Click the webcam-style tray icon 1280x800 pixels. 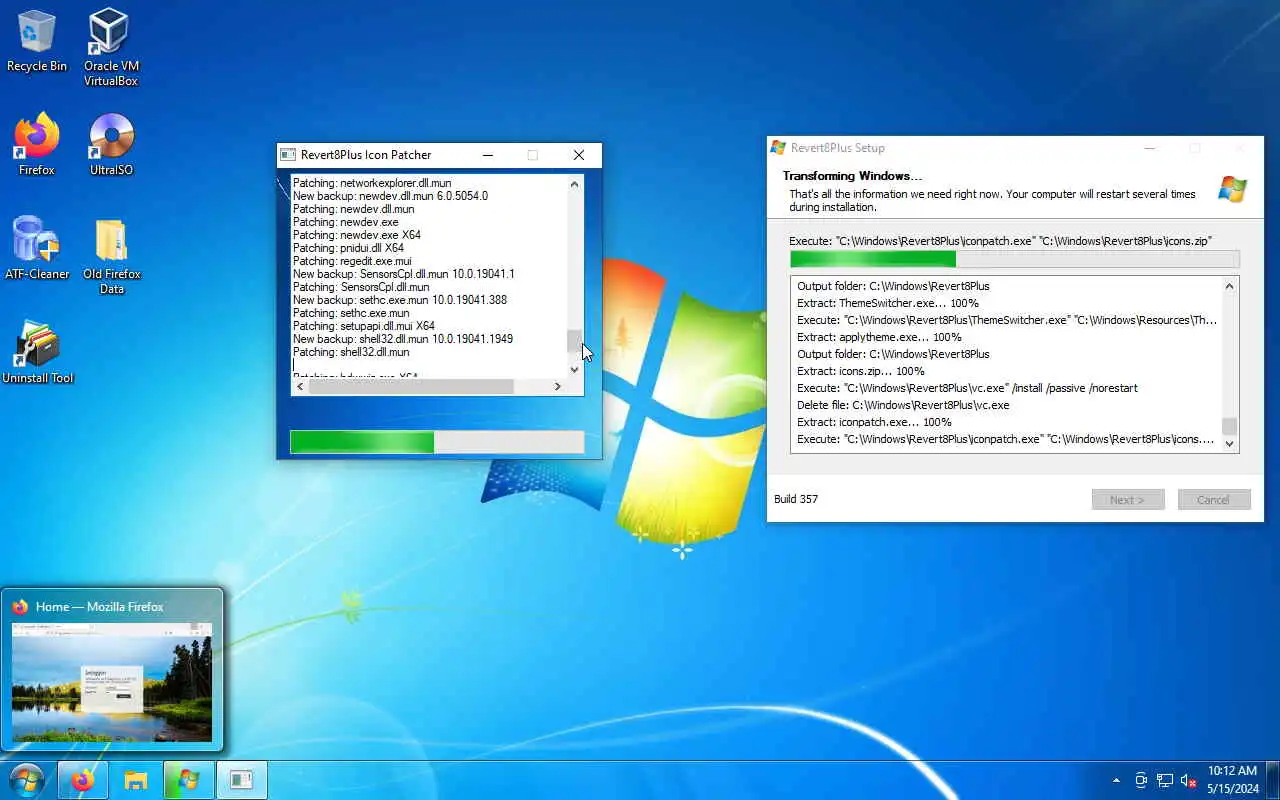[x=1141, y=780]
